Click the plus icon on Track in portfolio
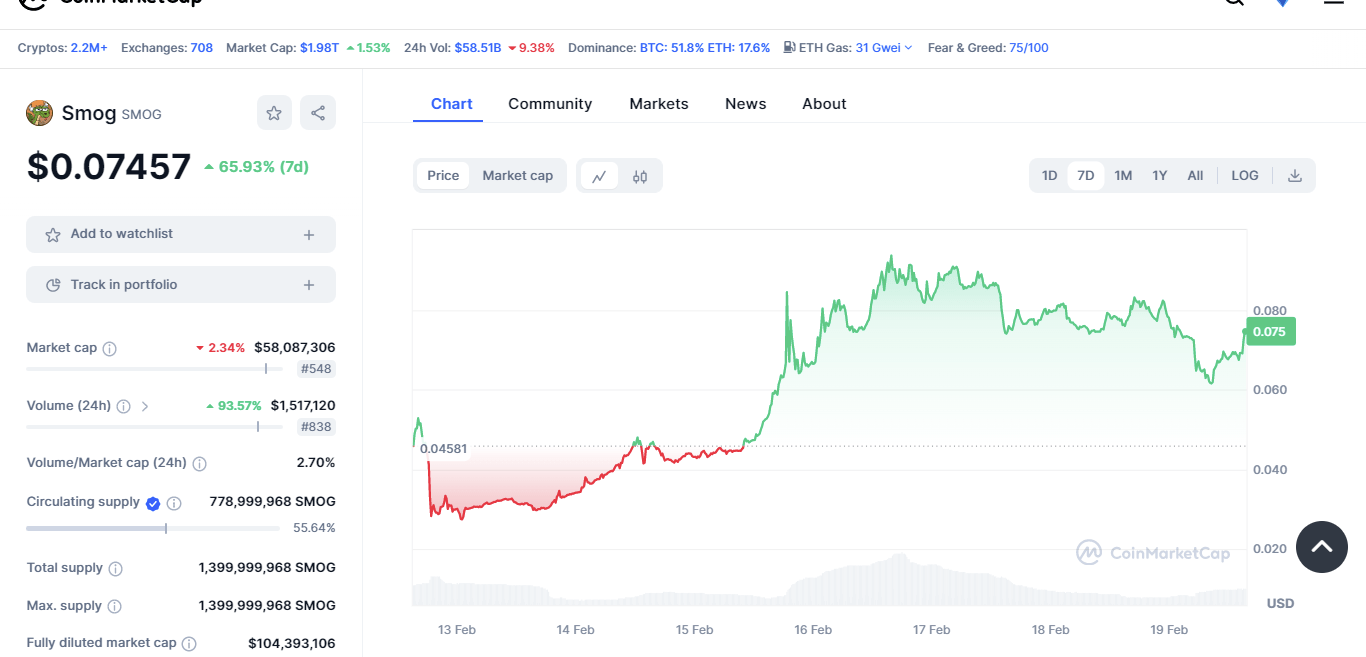Screen dimensions: 1366x657 point(309,286)
